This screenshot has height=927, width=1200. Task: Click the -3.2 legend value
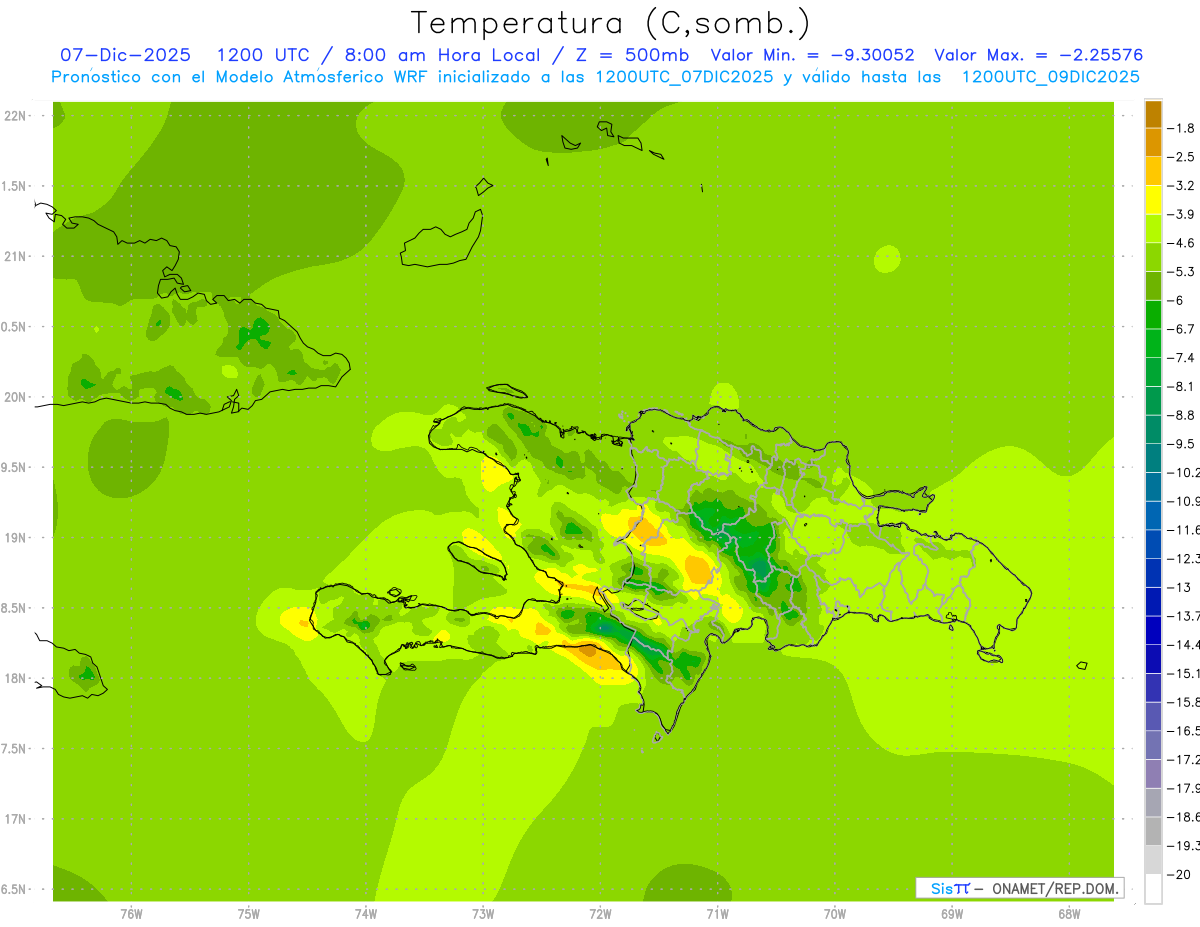pyautogui.click(x=1181, y=186)
